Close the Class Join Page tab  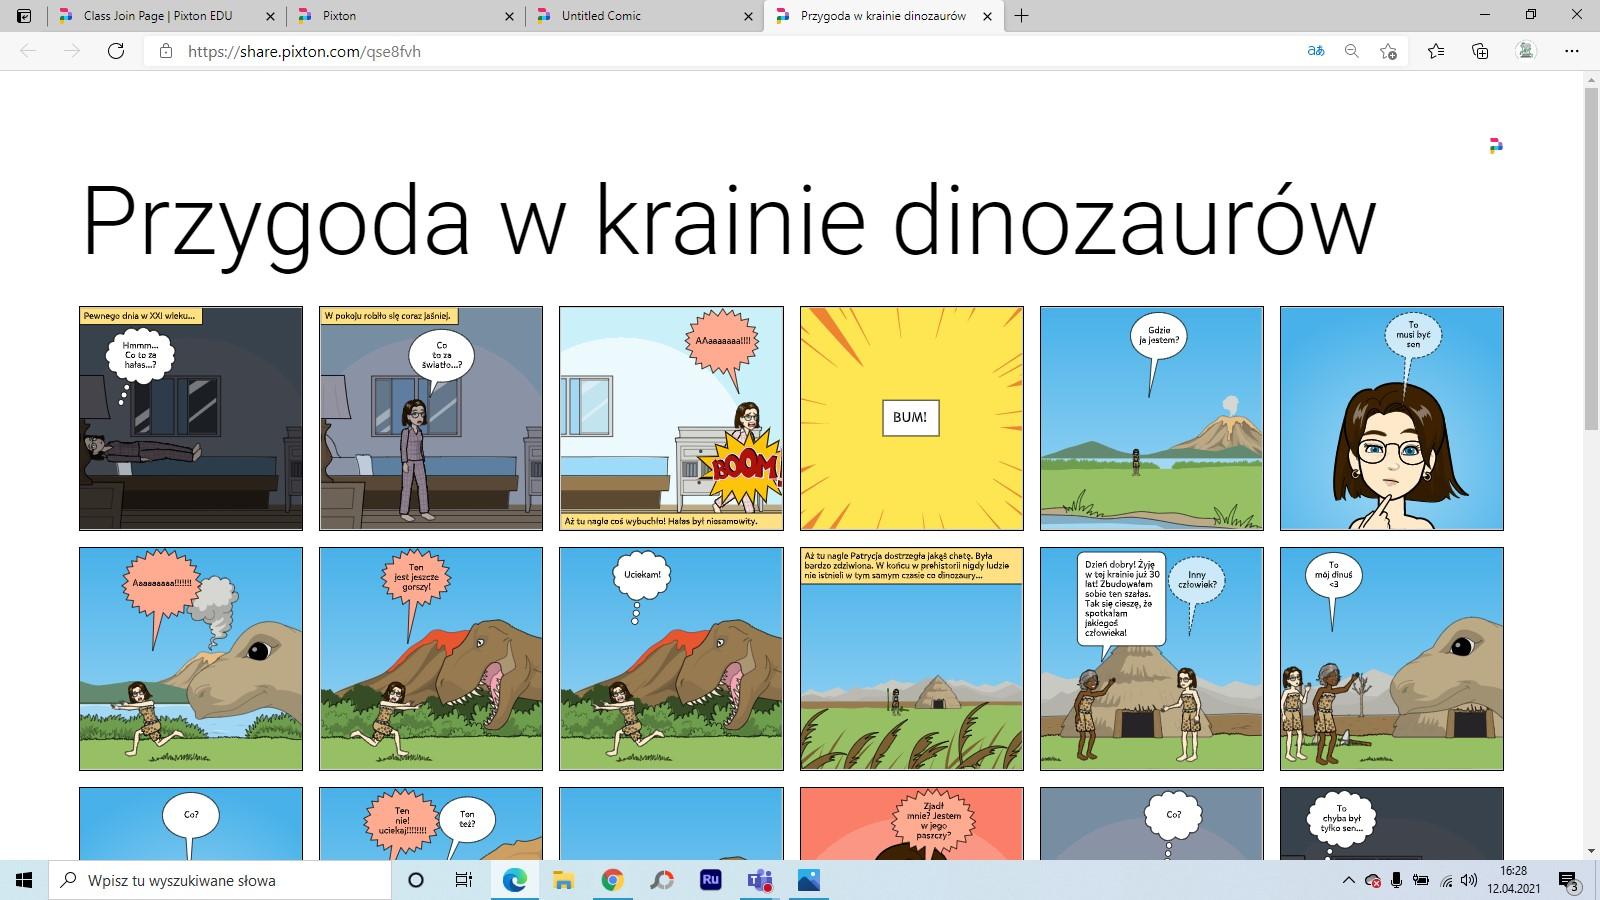pyautogui.click(x=271, y=16)
